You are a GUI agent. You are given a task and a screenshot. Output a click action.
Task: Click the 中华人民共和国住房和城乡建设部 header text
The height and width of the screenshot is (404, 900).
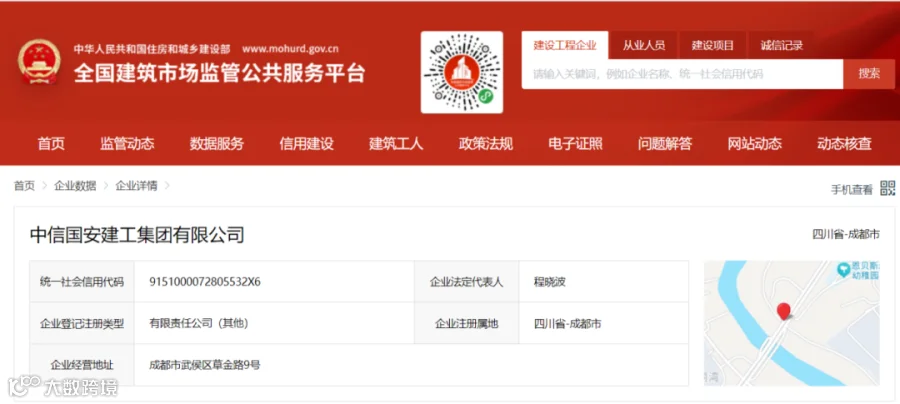(152, 49)
